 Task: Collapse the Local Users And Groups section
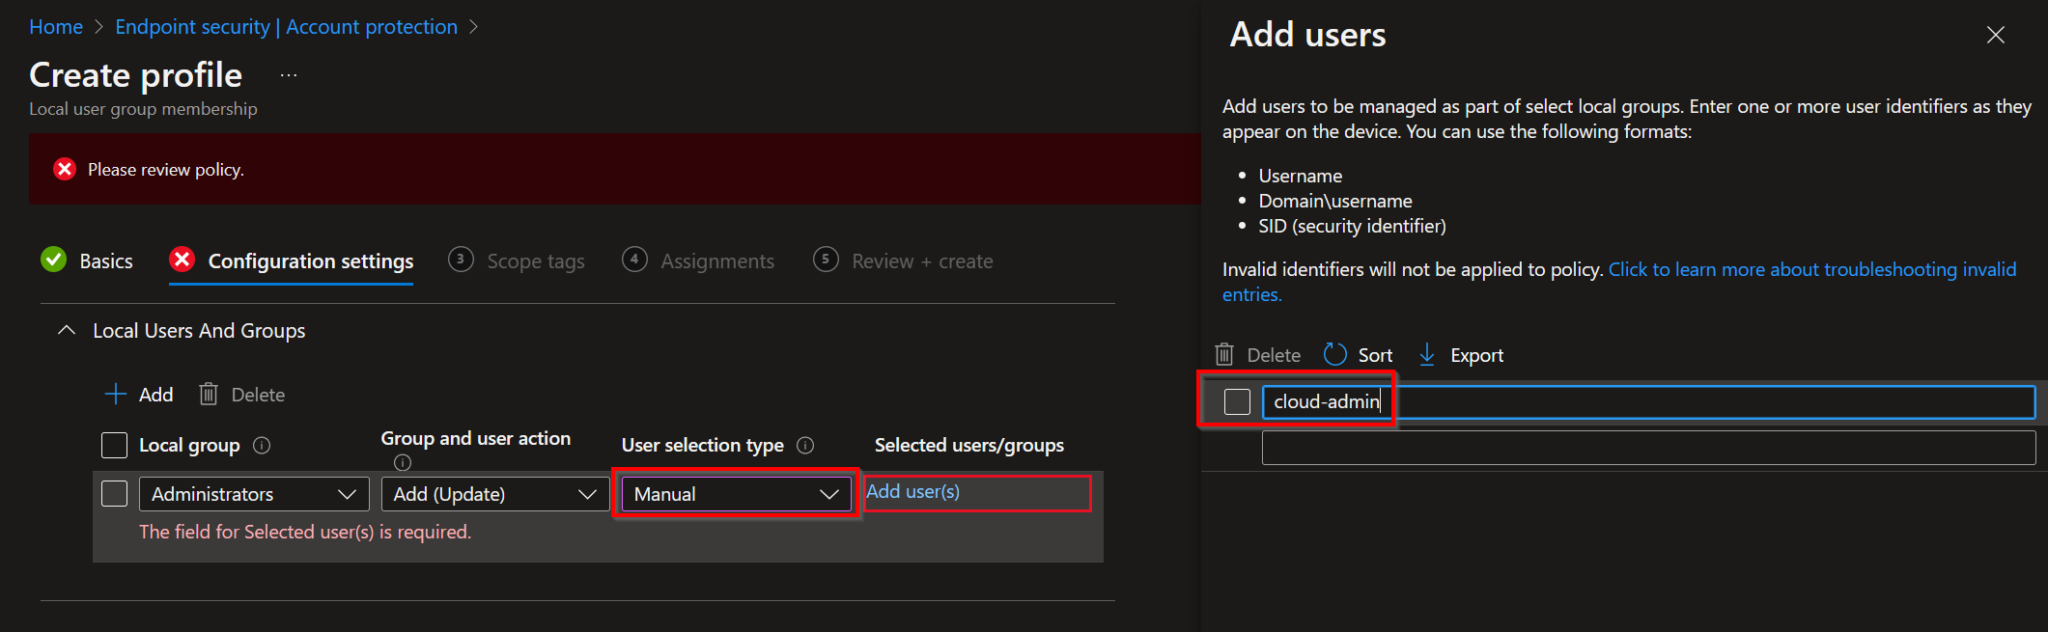(x=66, y=331)
